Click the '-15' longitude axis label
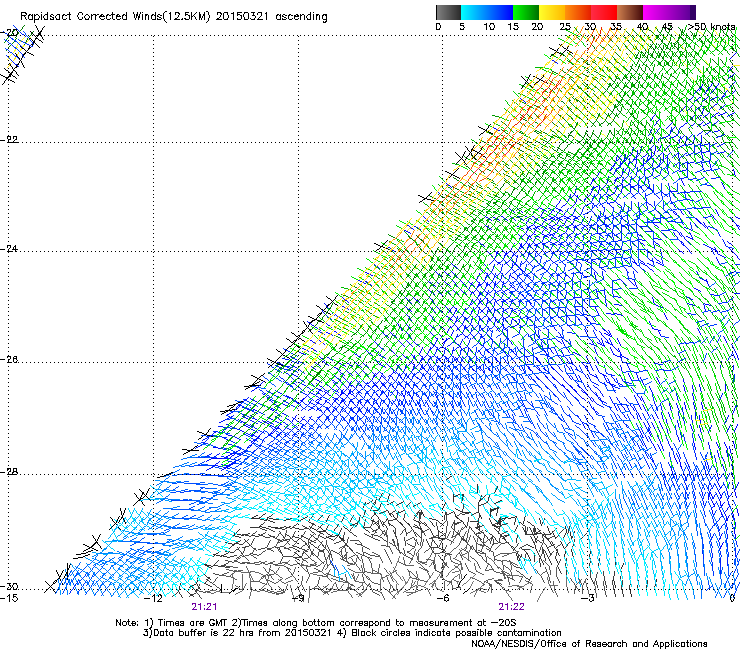 [9, 599]
